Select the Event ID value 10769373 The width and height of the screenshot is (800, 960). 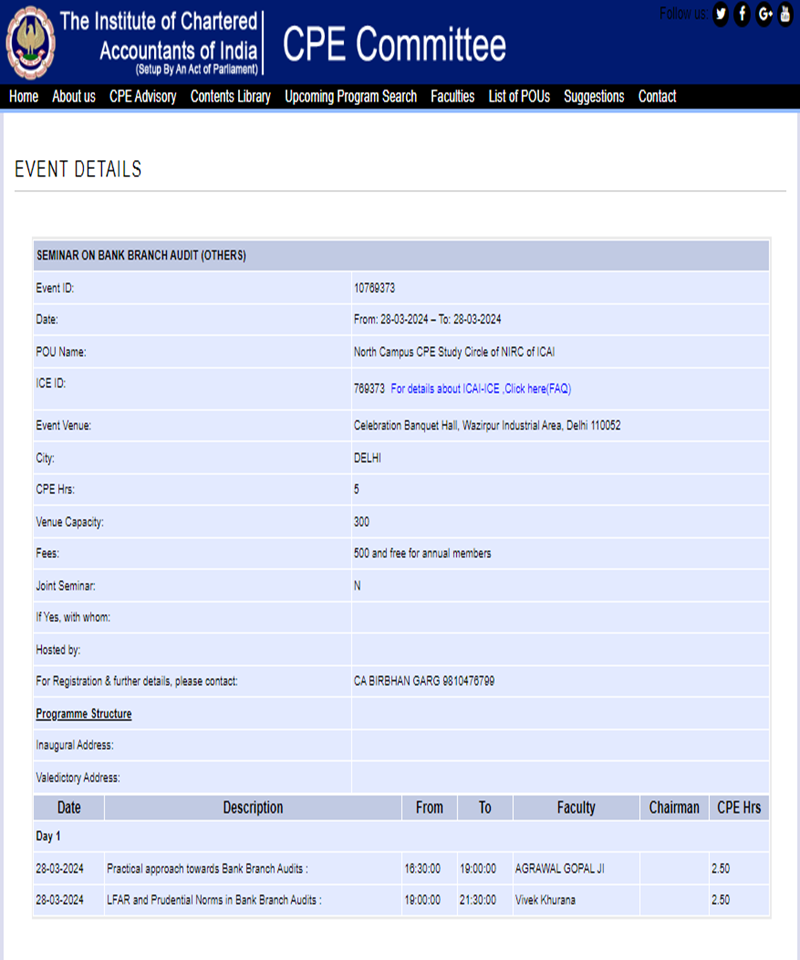(375, 288)
